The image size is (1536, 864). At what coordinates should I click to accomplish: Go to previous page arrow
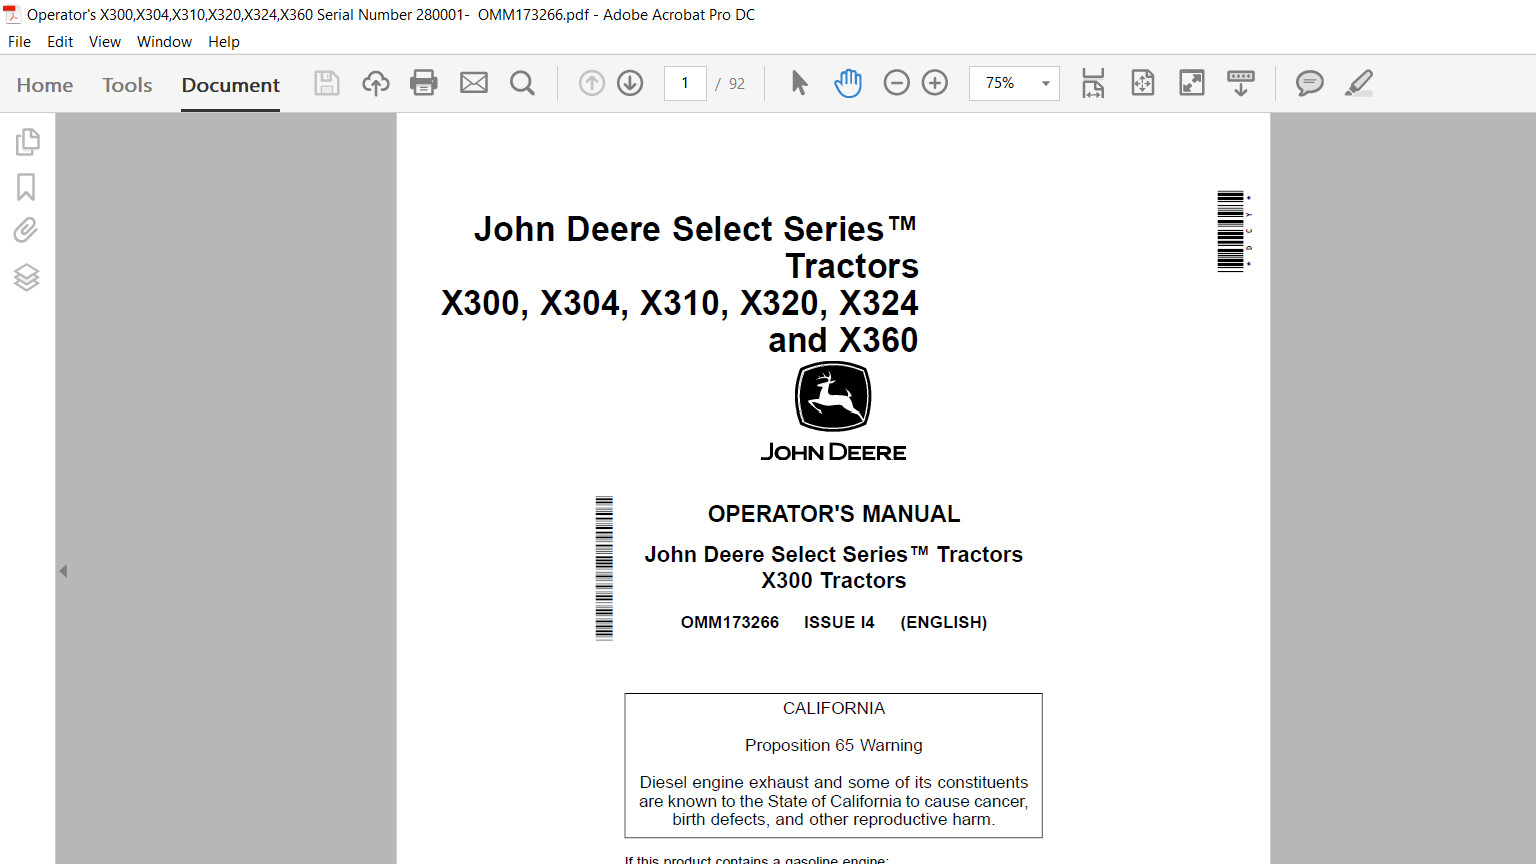tap(592, 83)
